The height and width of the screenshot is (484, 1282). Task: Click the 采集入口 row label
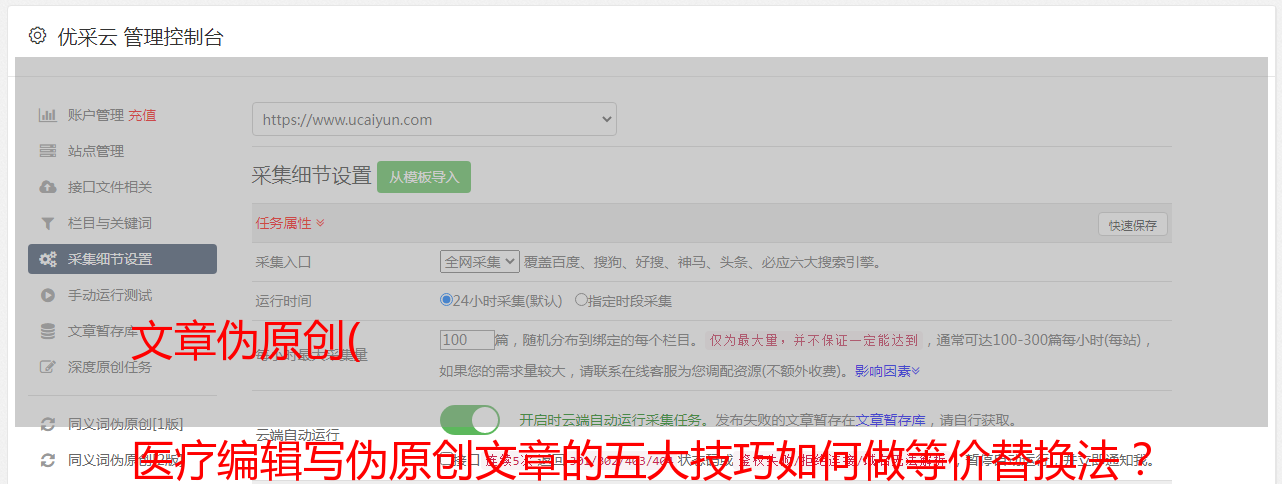pos(284,262)
